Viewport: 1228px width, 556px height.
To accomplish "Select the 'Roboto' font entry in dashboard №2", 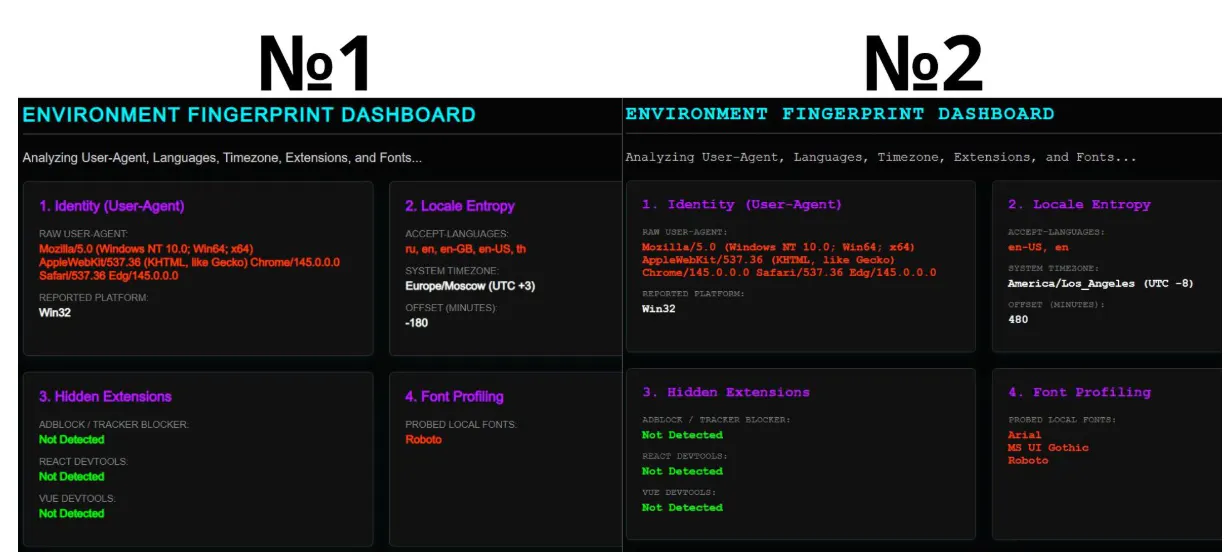I will 1028,461.
